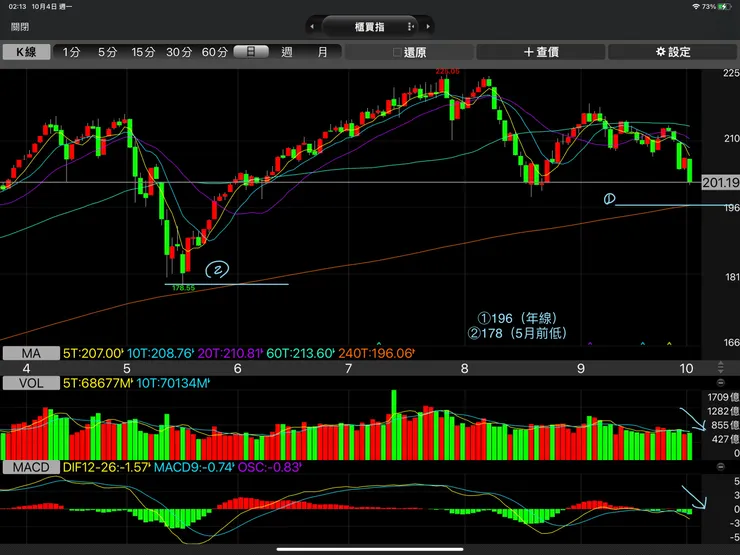This screenshot has height=555, width=740.
Task: Toggle the 還原 checkbox
Action: pos(397,52)
